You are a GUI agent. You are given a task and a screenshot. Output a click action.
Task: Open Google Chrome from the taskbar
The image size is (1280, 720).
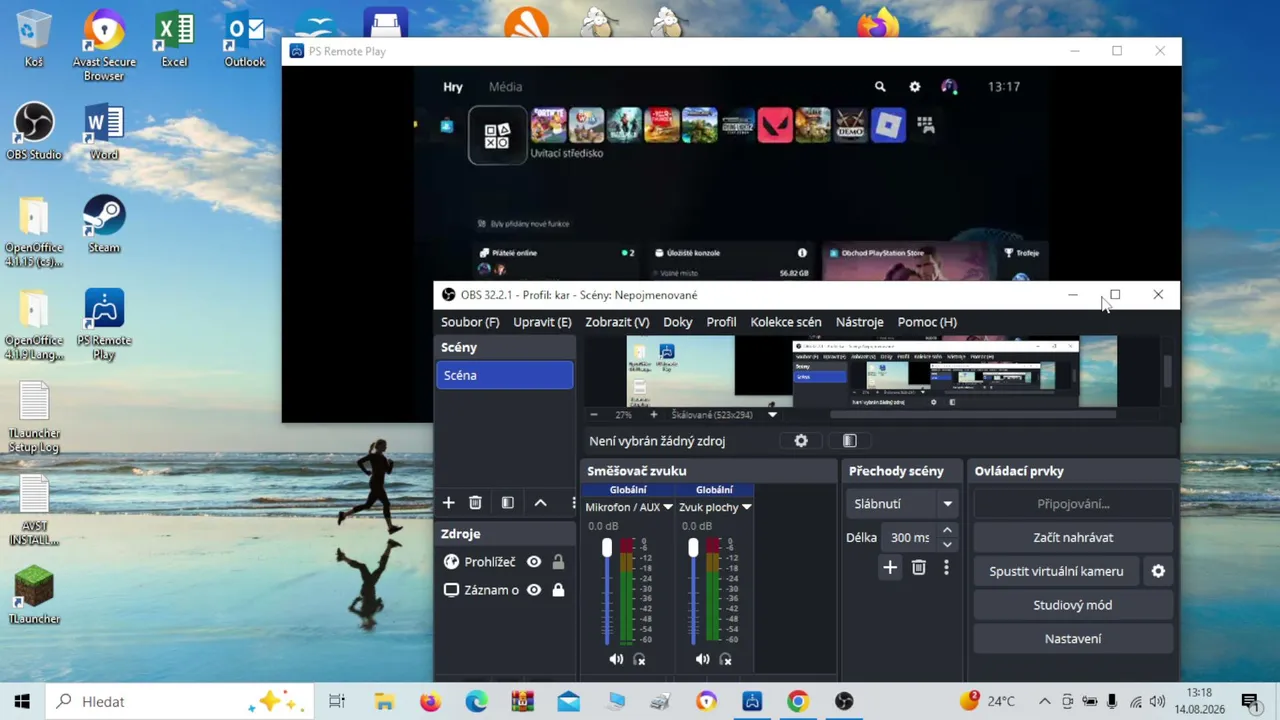pos(797,702)
